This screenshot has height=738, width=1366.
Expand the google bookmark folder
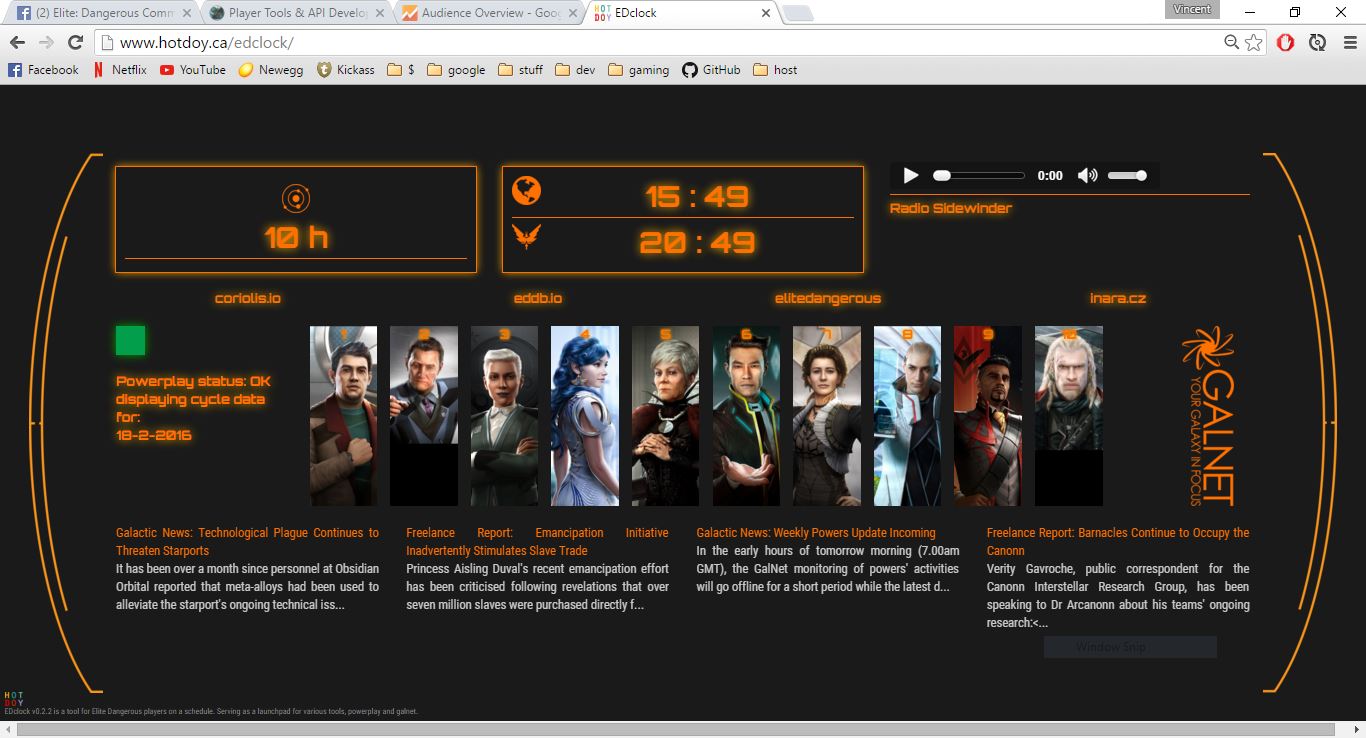click(x=456, y=70)
